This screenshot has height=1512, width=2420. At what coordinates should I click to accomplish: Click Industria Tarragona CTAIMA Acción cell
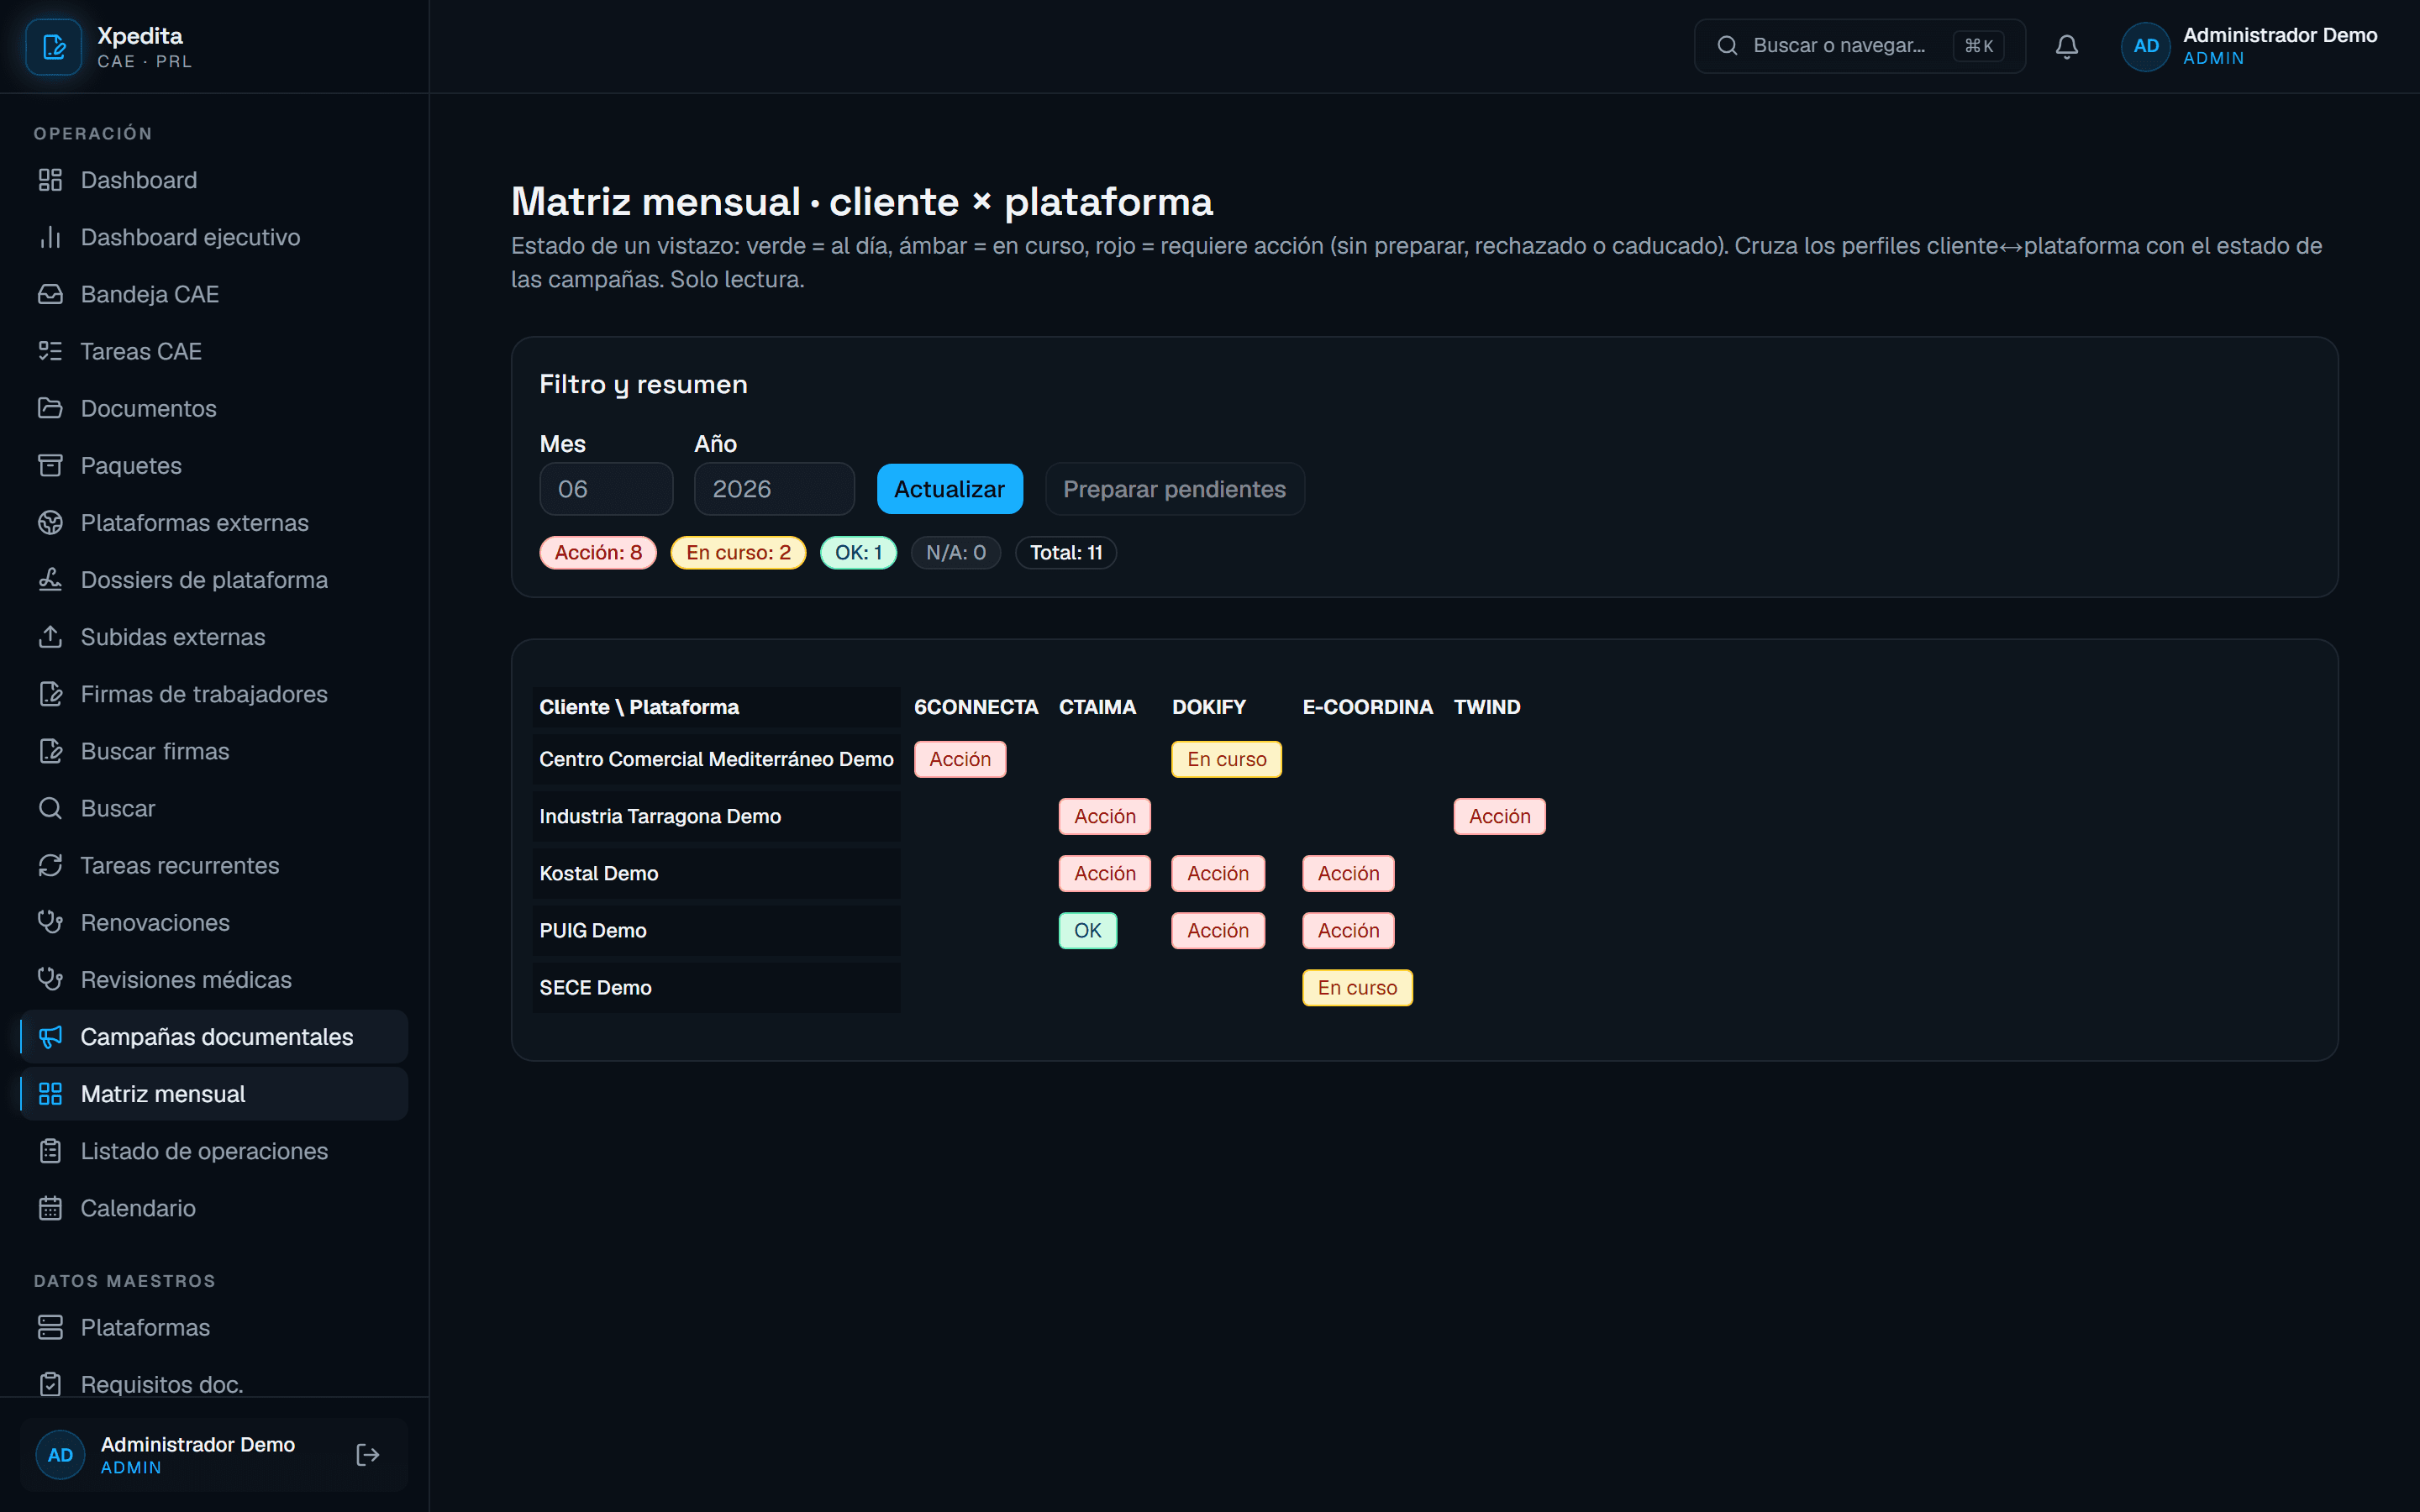(1104, 816)
